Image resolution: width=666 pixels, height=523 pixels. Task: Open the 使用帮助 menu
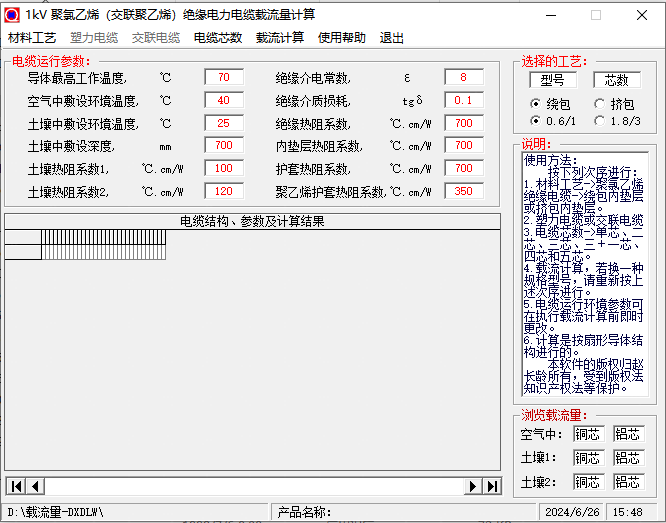point(342,38)
